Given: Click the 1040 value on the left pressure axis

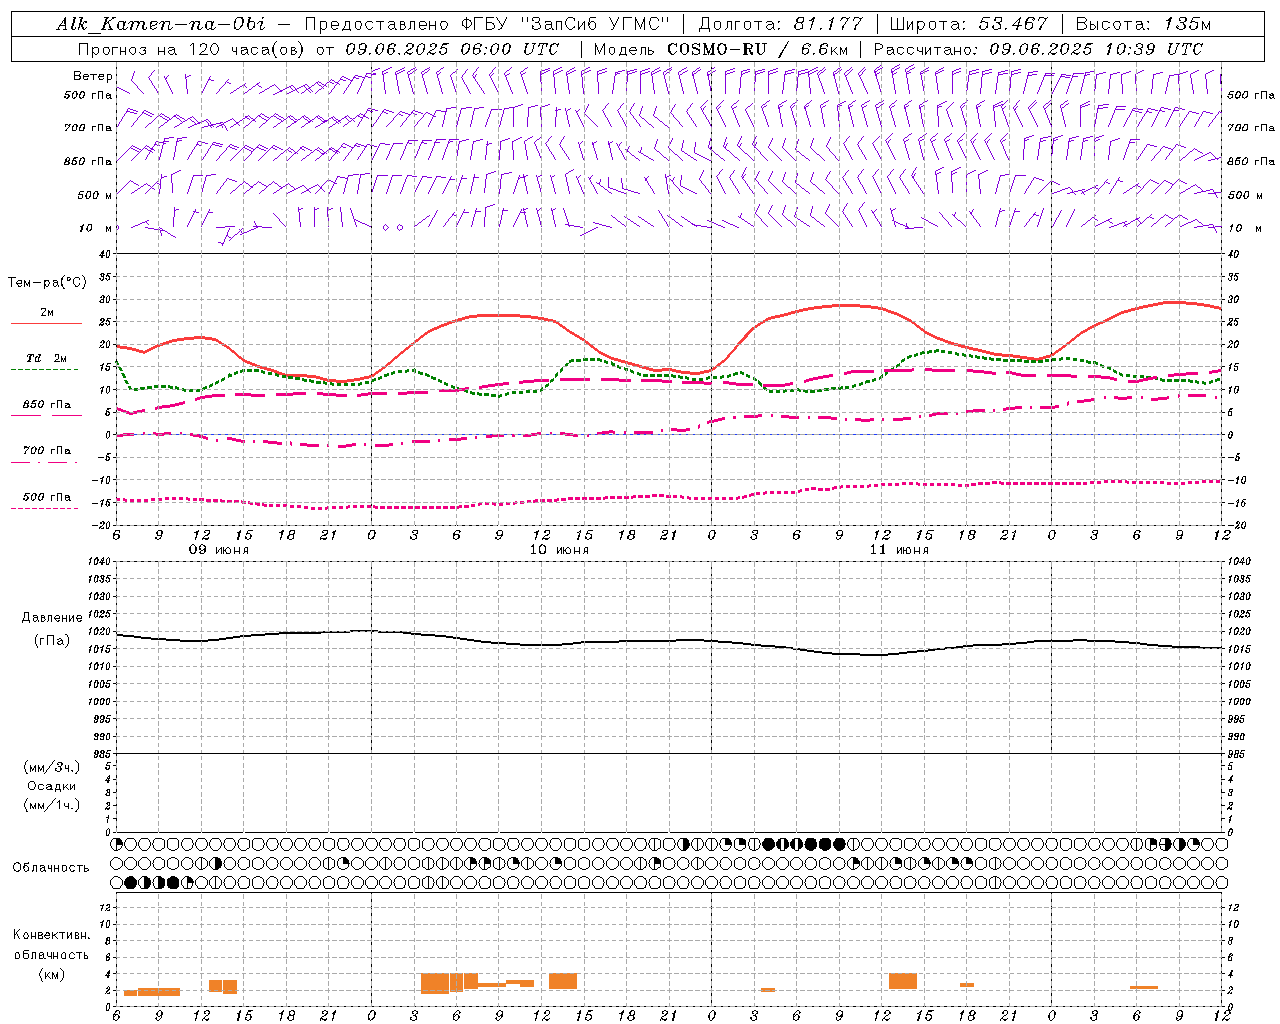Looking at the screenshot, I should [99, 561].
